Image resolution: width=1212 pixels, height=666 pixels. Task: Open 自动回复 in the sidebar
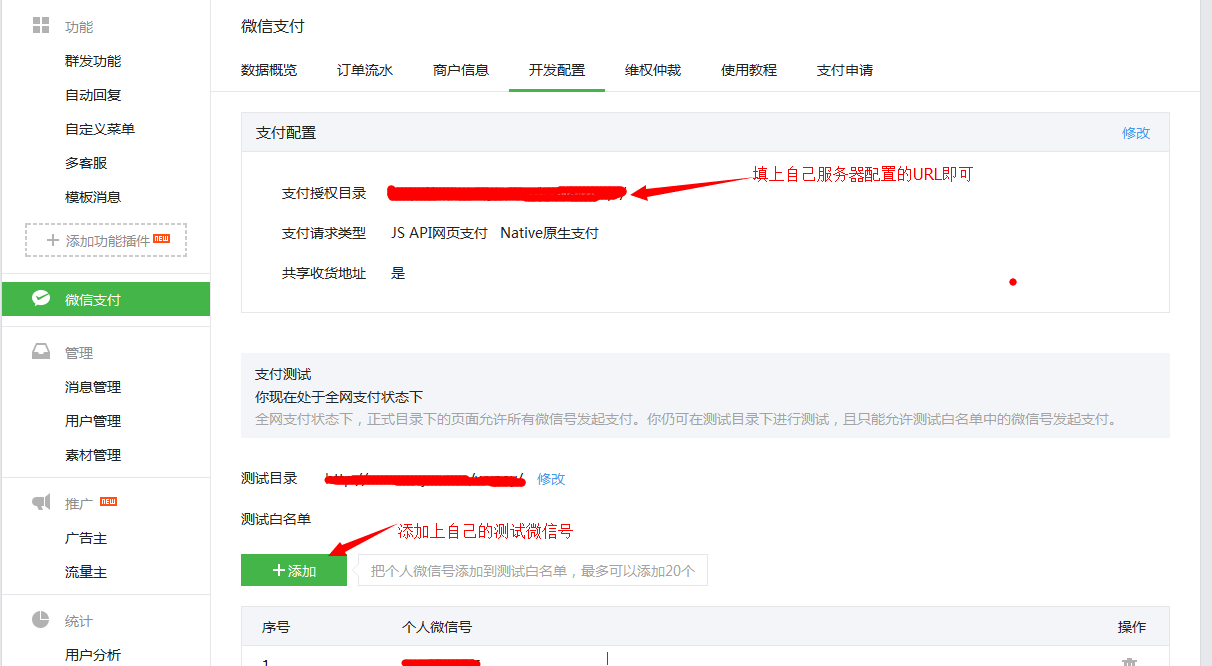tap(93, 95)
